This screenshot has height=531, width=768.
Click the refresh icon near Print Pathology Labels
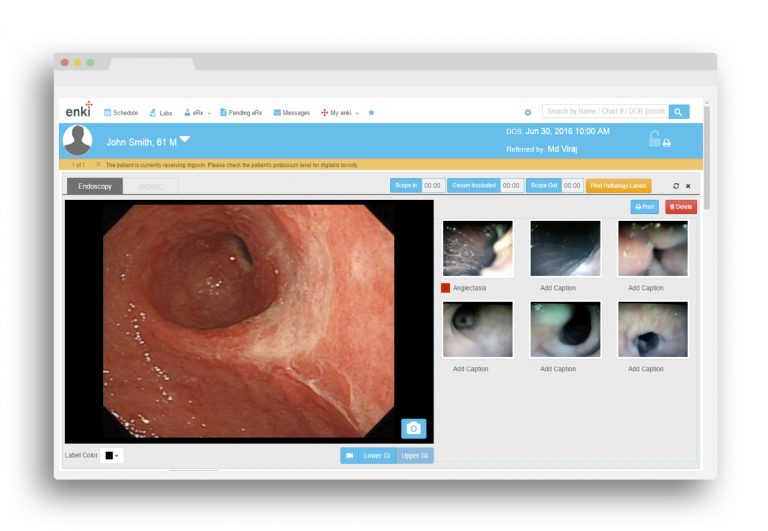point(676,186)
